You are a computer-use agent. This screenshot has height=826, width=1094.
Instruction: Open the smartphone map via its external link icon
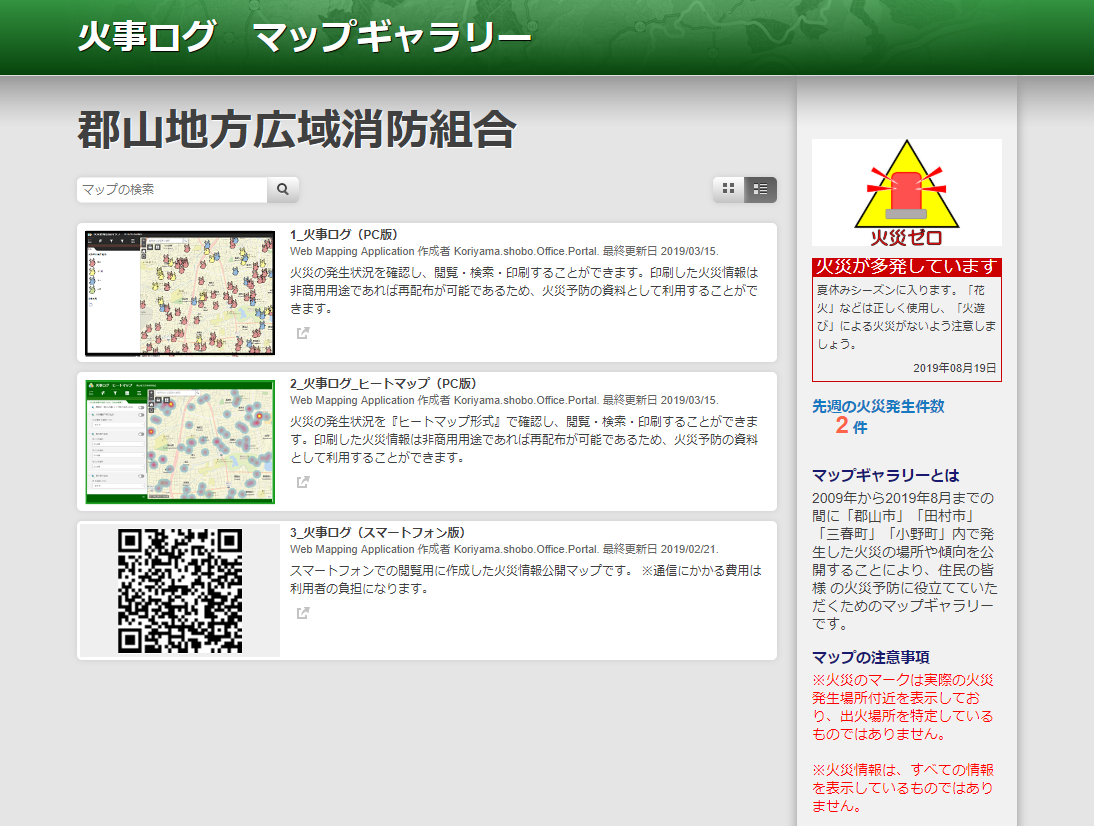click(x=303, y=614)
